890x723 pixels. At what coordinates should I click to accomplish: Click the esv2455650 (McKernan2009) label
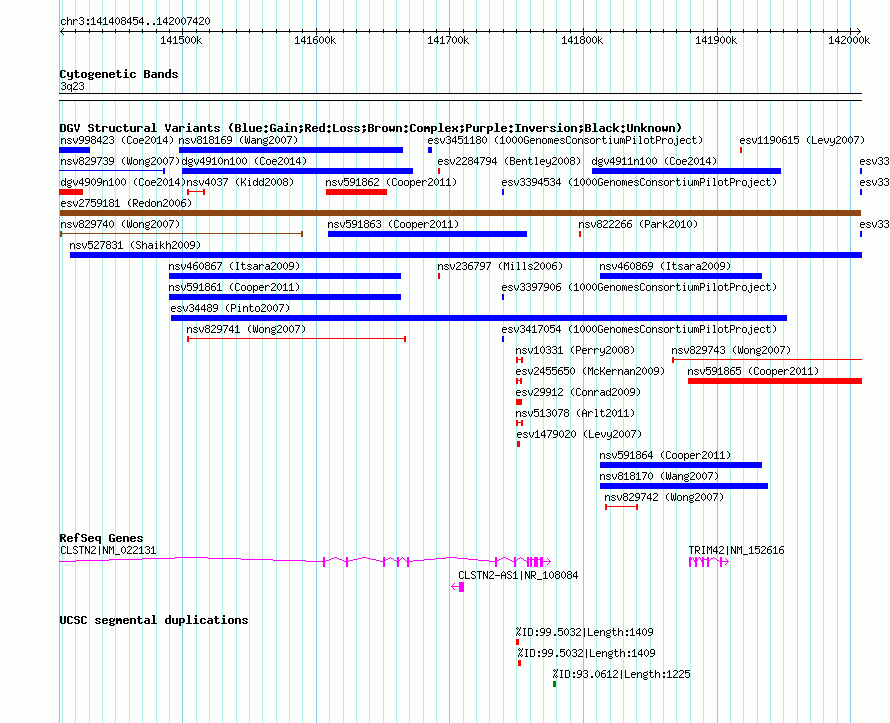tap(590, 371)
